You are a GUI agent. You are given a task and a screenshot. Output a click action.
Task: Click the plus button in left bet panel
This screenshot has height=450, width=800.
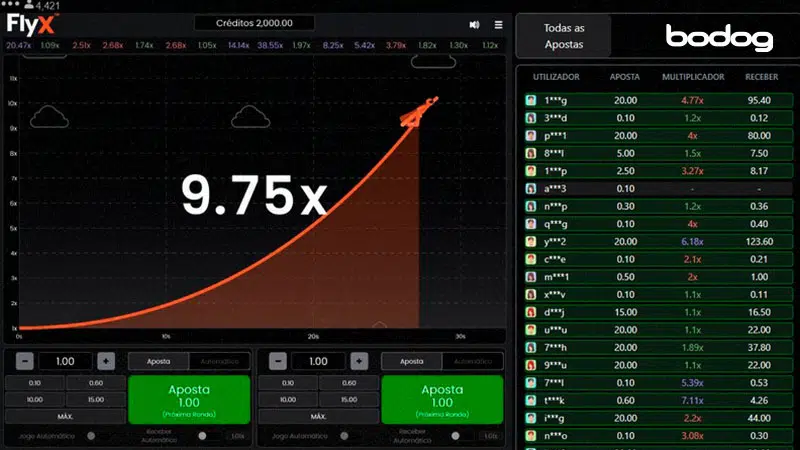click(x=107, y=361)
